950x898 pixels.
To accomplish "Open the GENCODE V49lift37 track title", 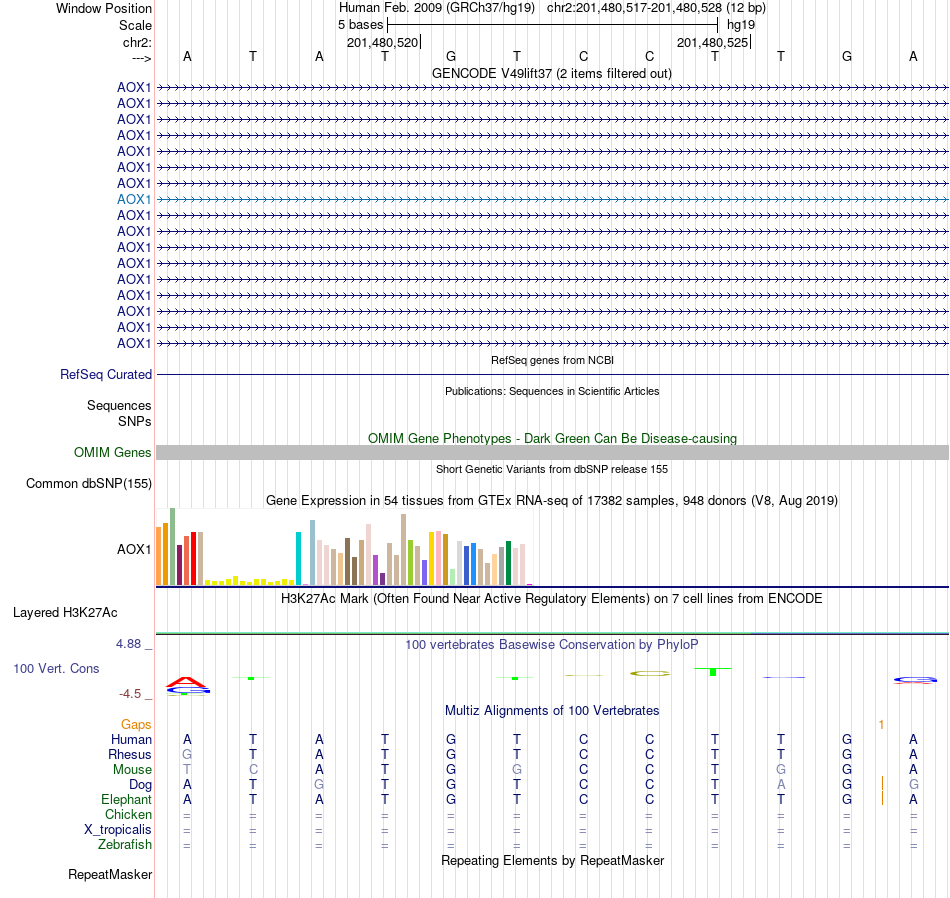I will click(552, 73).
